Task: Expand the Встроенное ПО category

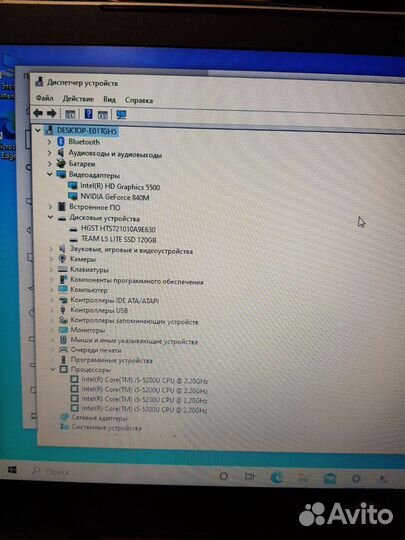Action: 50,206
